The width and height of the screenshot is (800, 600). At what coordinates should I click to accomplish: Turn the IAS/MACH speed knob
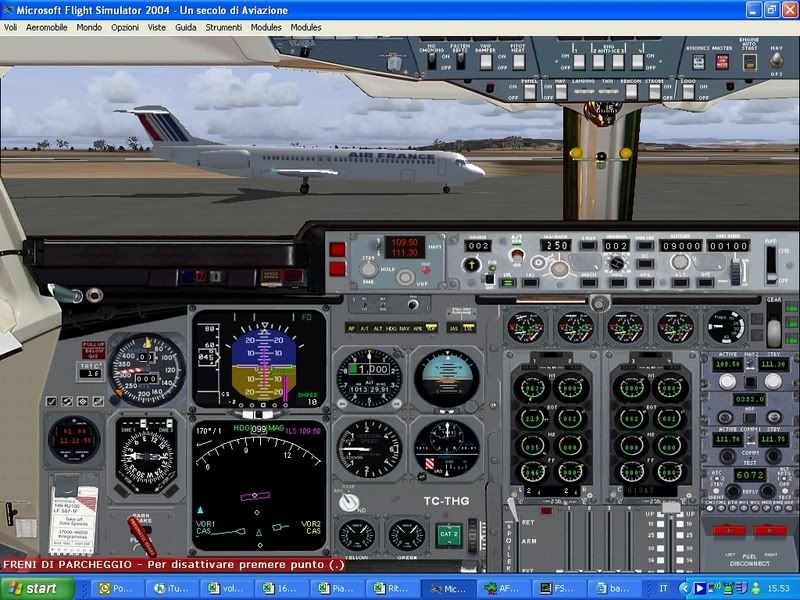pyautogui.click(x=559, y=269)
